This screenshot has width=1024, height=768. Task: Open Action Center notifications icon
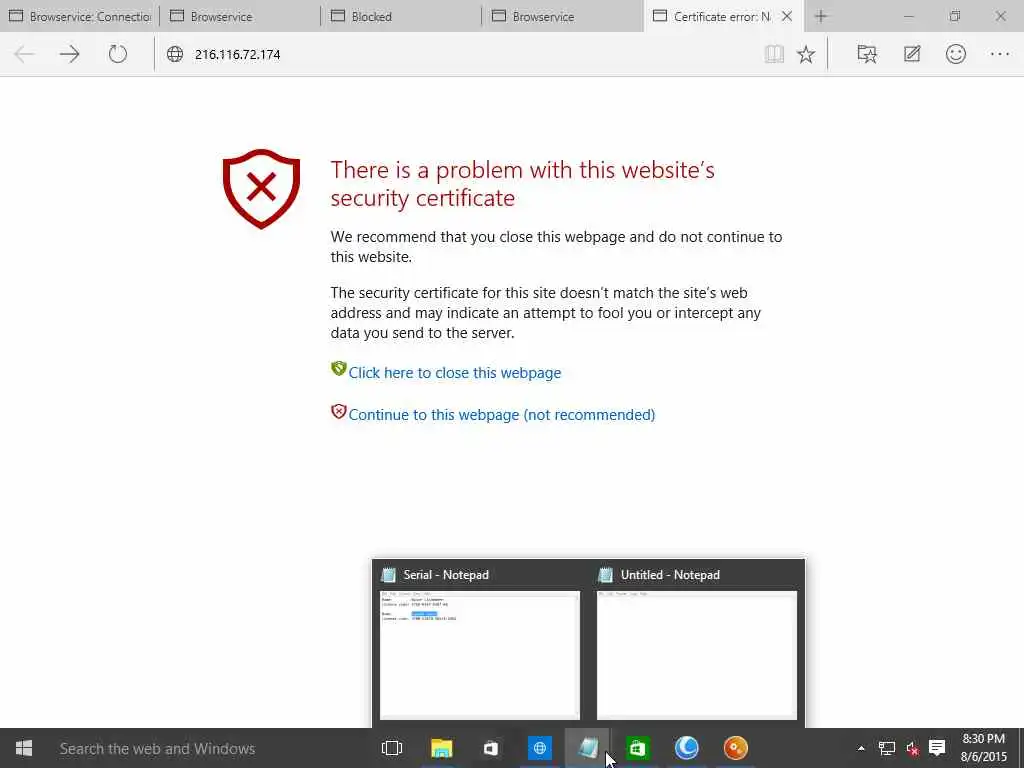937,748
